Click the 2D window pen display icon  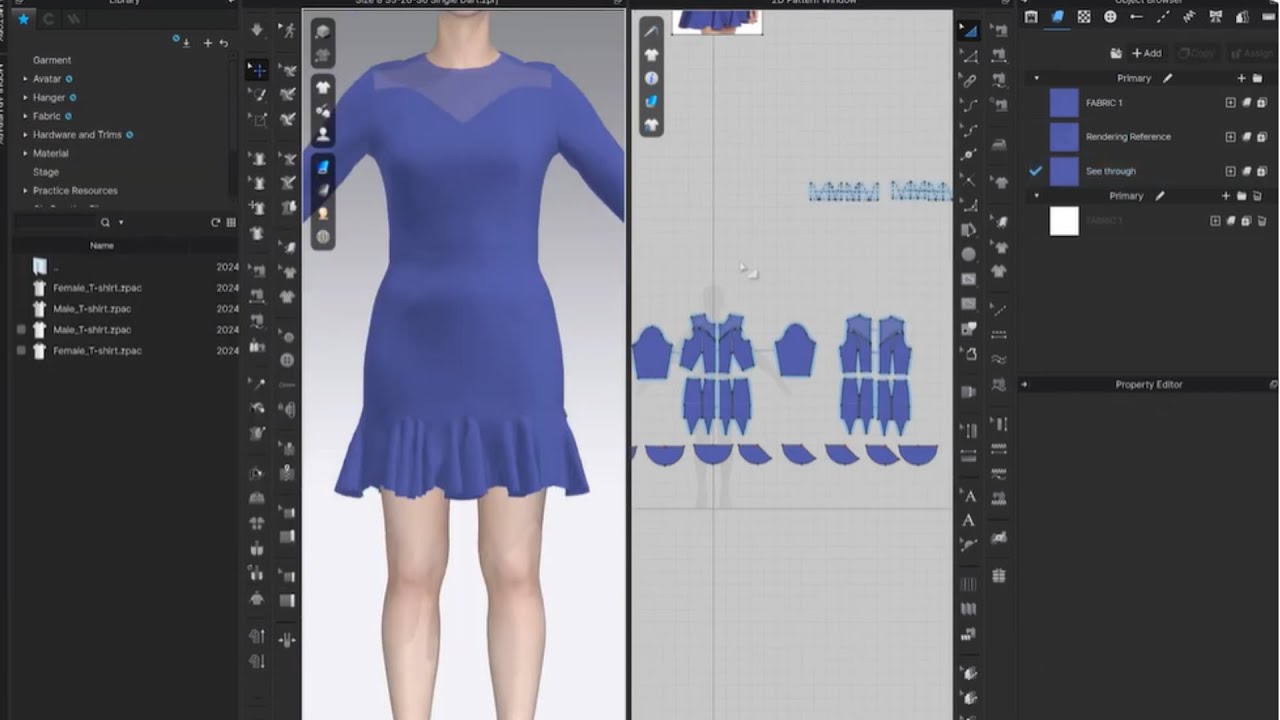tap(651, 32)
